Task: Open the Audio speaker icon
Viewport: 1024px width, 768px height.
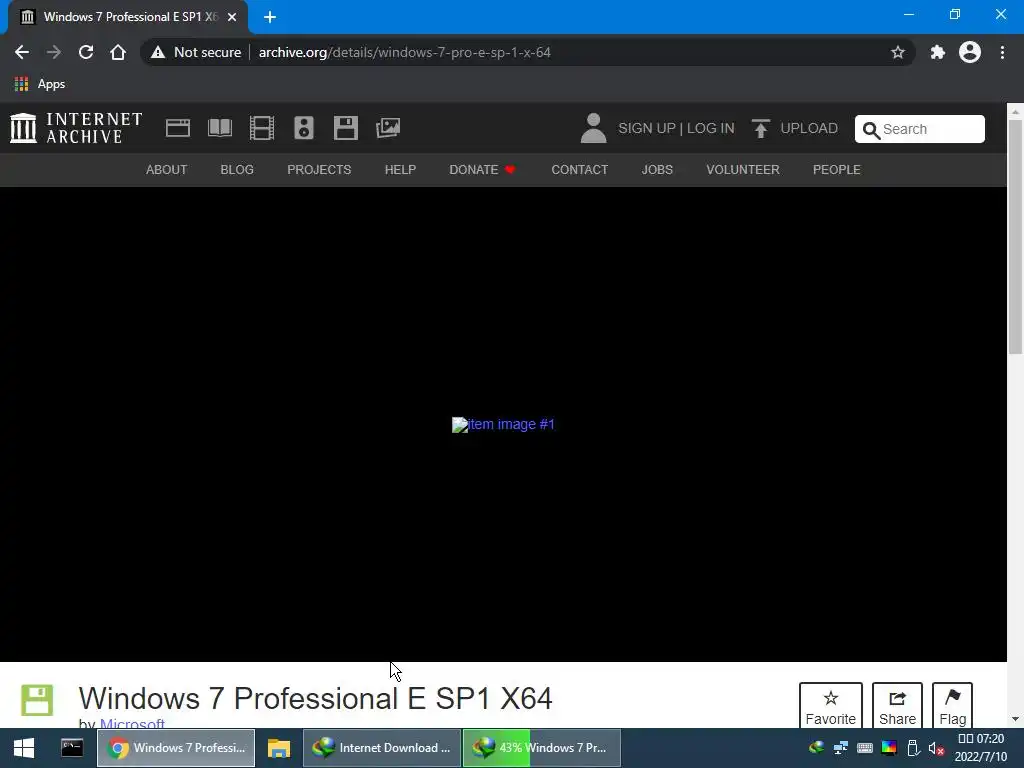Action: point(304,128)
